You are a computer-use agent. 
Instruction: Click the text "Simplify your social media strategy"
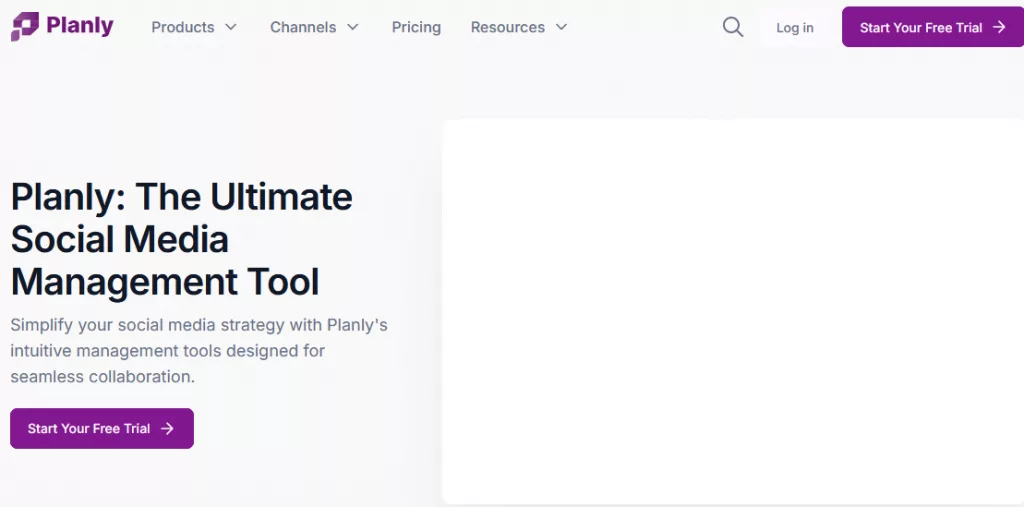(x=148, y=325)
